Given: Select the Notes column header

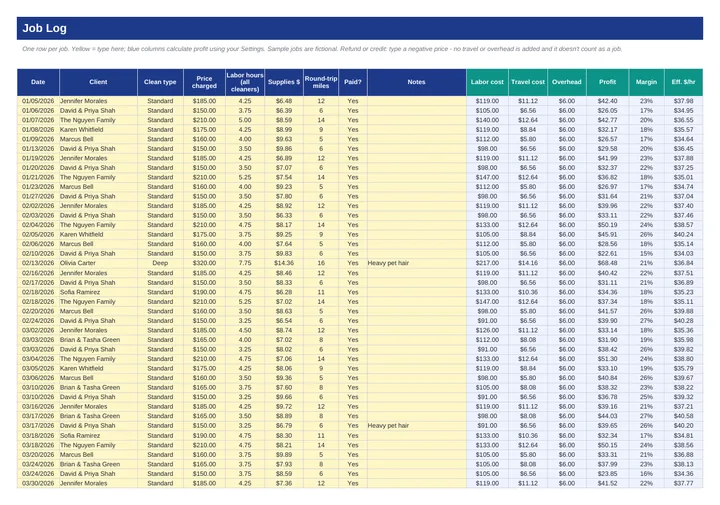Looking at the screenshot, I should (x=416, y=82).
